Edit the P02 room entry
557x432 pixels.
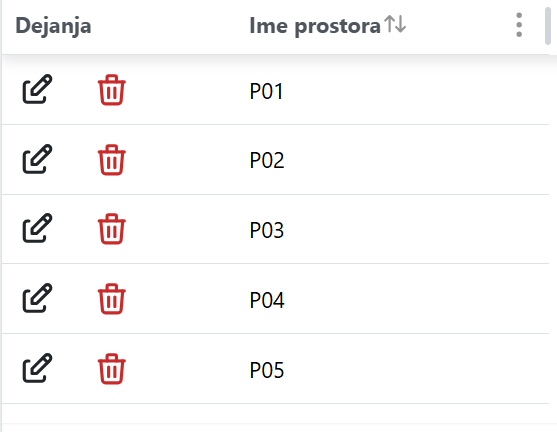tap(37, 159)
